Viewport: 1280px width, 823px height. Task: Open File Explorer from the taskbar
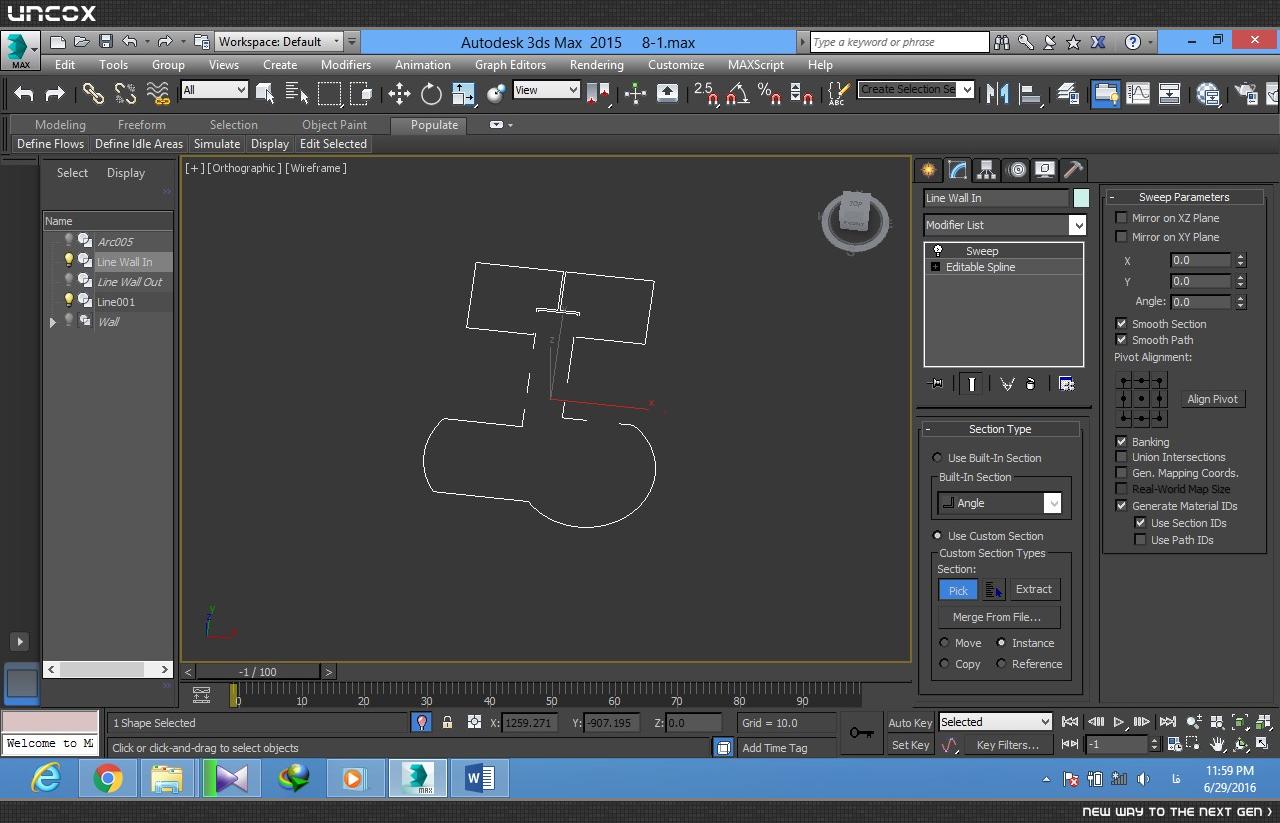168,778
